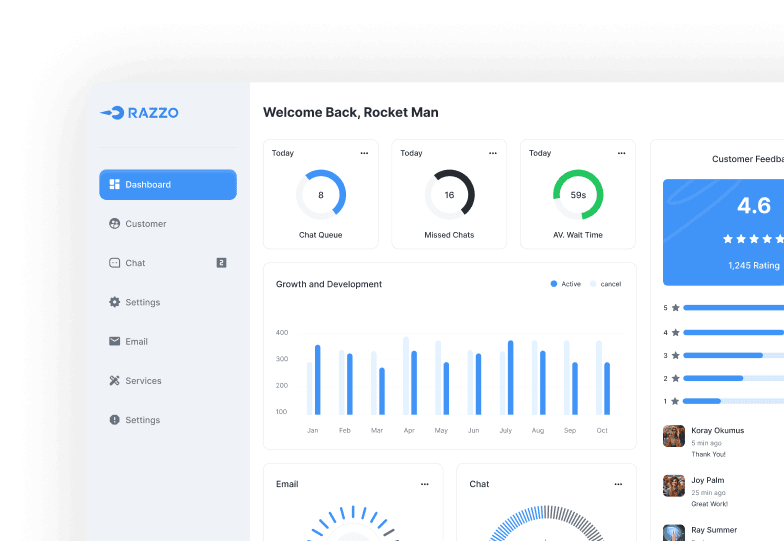Click the Missed Chats label
The width and height of the screenshot is (784, 541).
(x=449, y=235)
